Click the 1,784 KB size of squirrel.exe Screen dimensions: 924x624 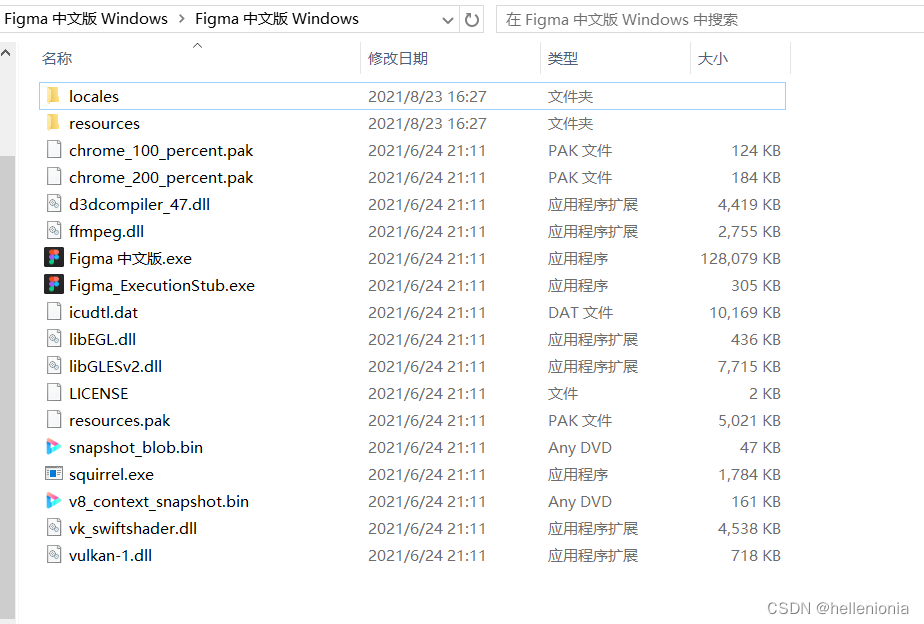click(x=749, y=474)
